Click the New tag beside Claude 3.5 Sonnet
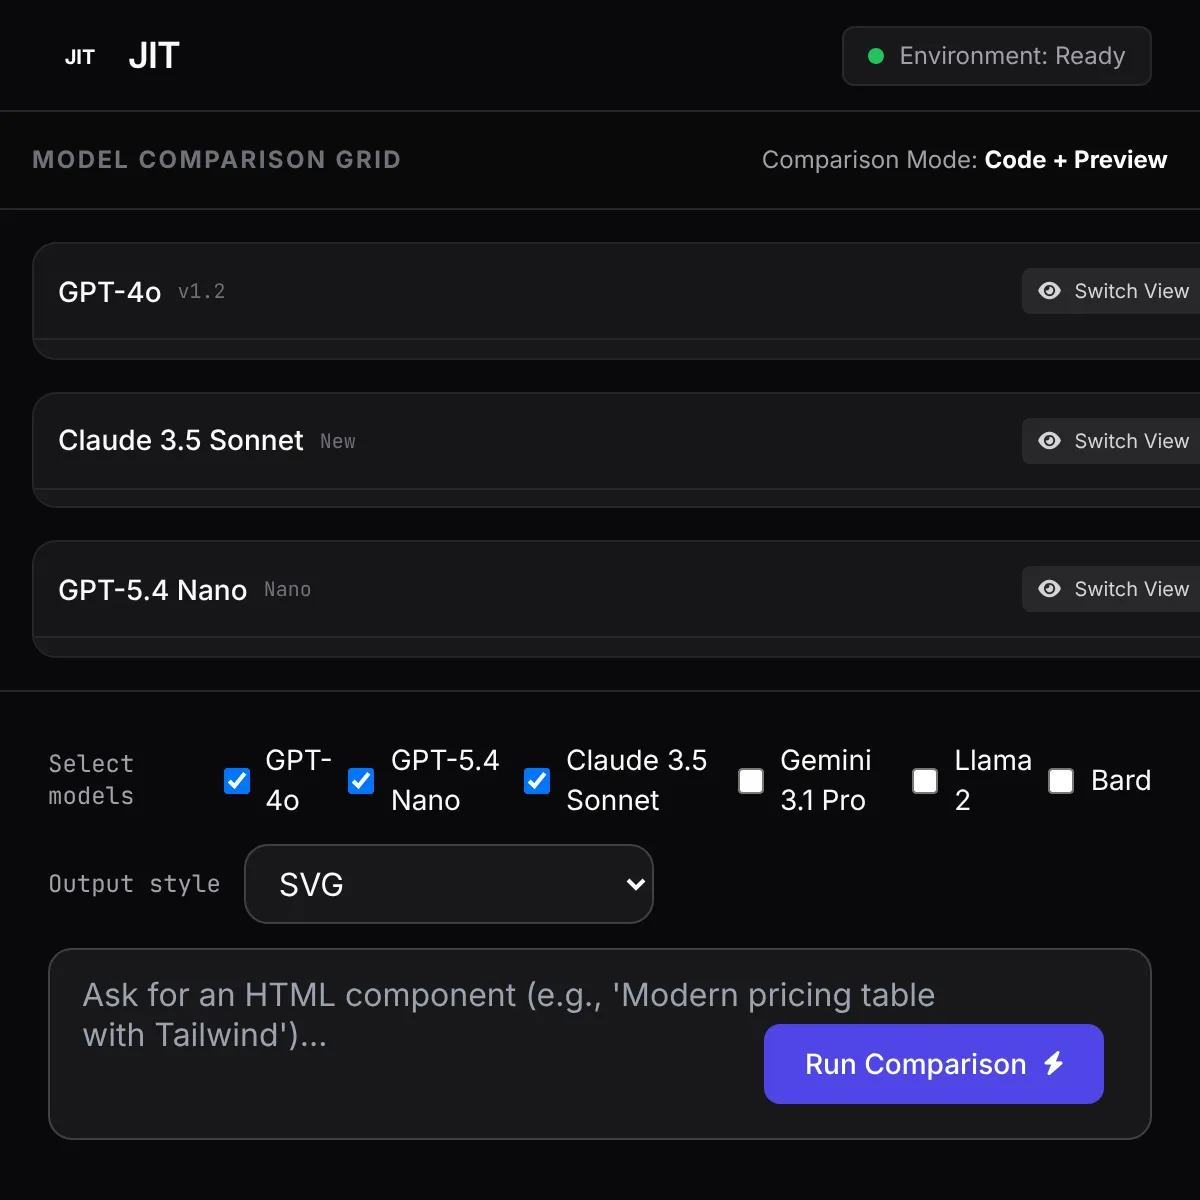 338,441
